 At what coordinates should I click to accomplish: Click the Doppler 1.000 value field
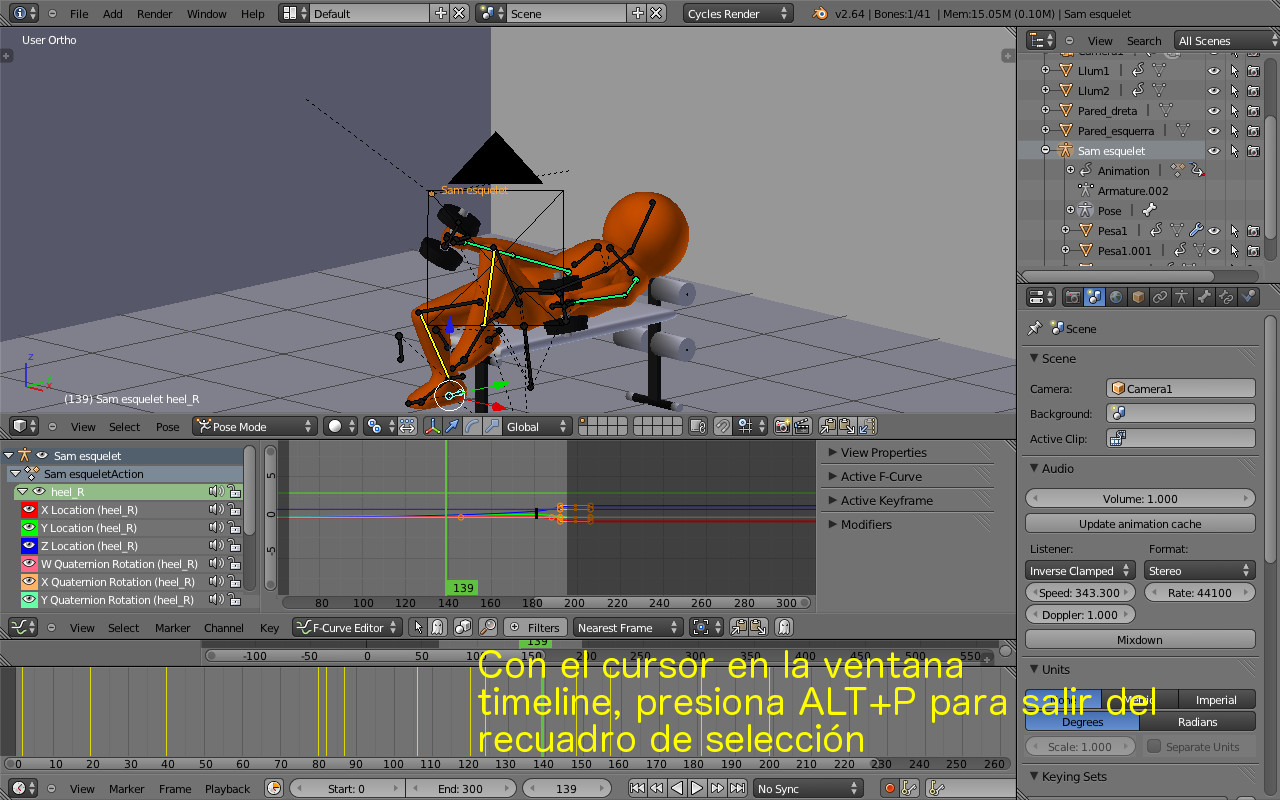[x=1080, y=614]
